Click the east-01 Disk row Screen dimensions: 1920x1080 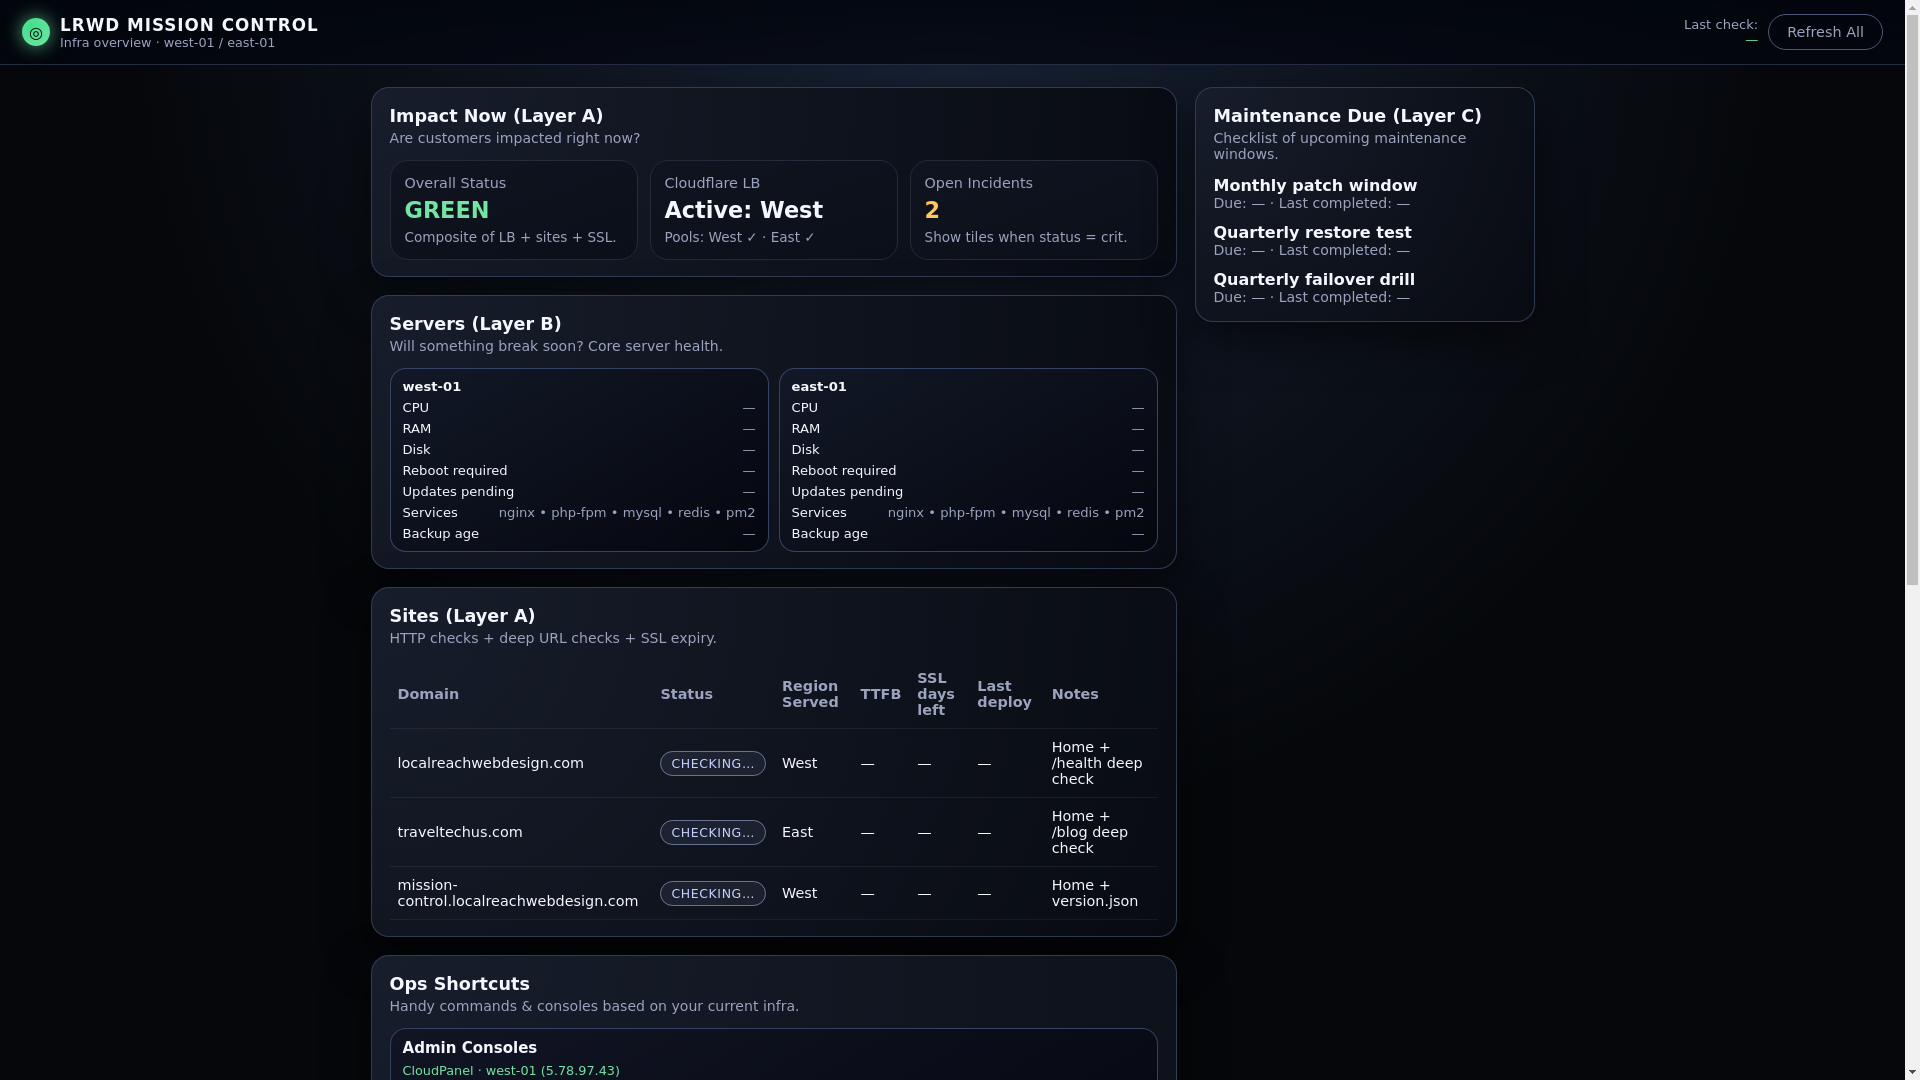click(968, 450)
